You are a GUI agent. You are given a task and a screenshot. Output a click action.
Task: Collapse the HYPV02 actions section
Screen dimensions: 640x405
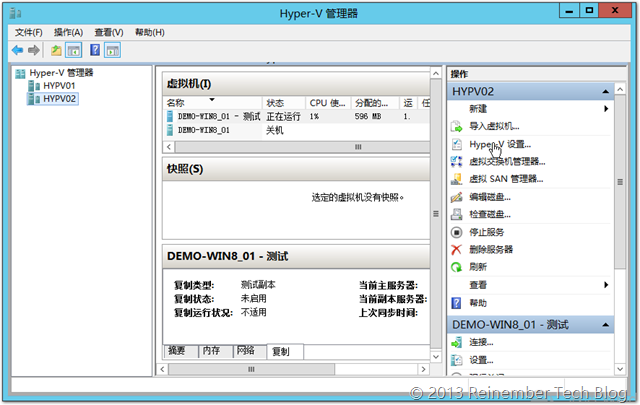606,92
